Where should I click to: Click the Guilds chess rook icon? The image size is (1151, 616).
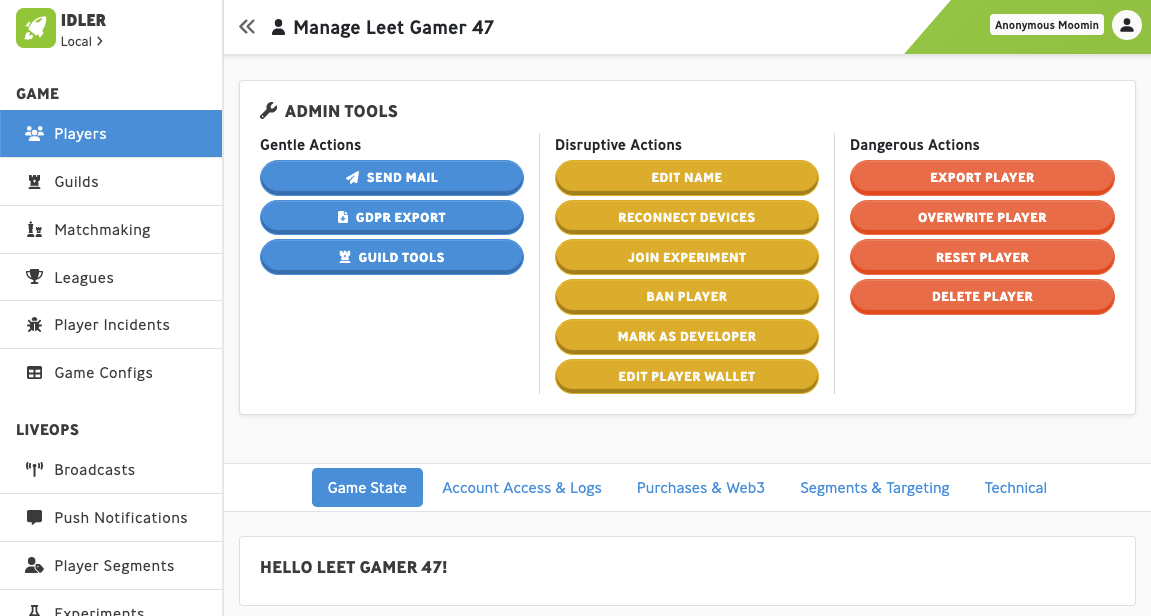click(35, 181)
